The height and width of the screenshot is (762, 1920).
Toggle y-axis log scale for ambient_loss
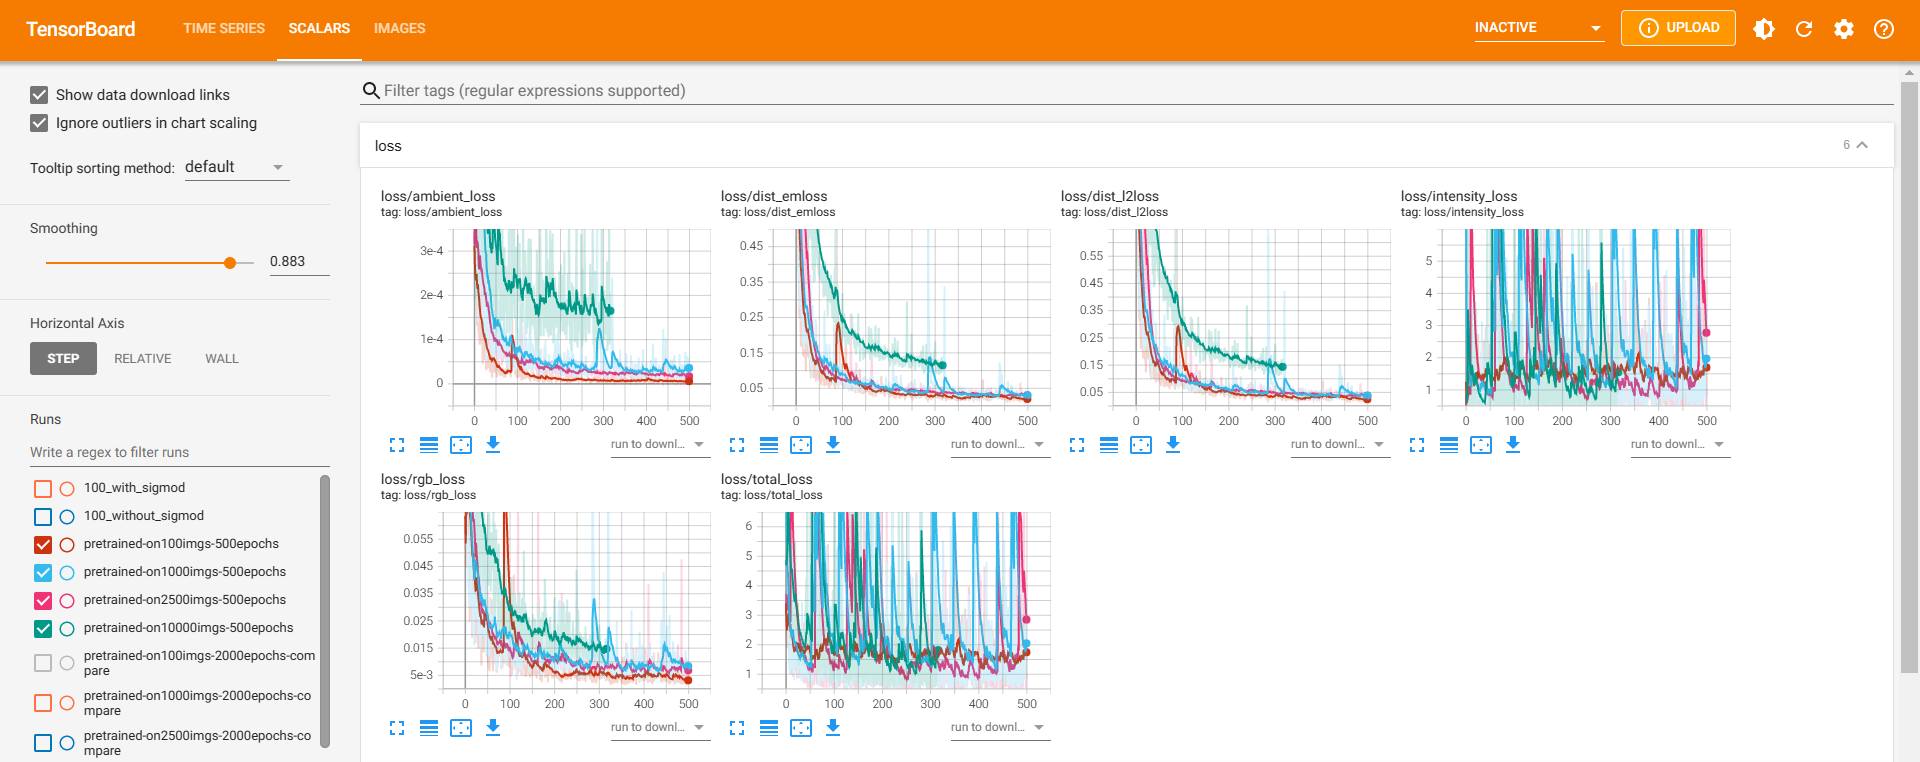tap(429, 445)
